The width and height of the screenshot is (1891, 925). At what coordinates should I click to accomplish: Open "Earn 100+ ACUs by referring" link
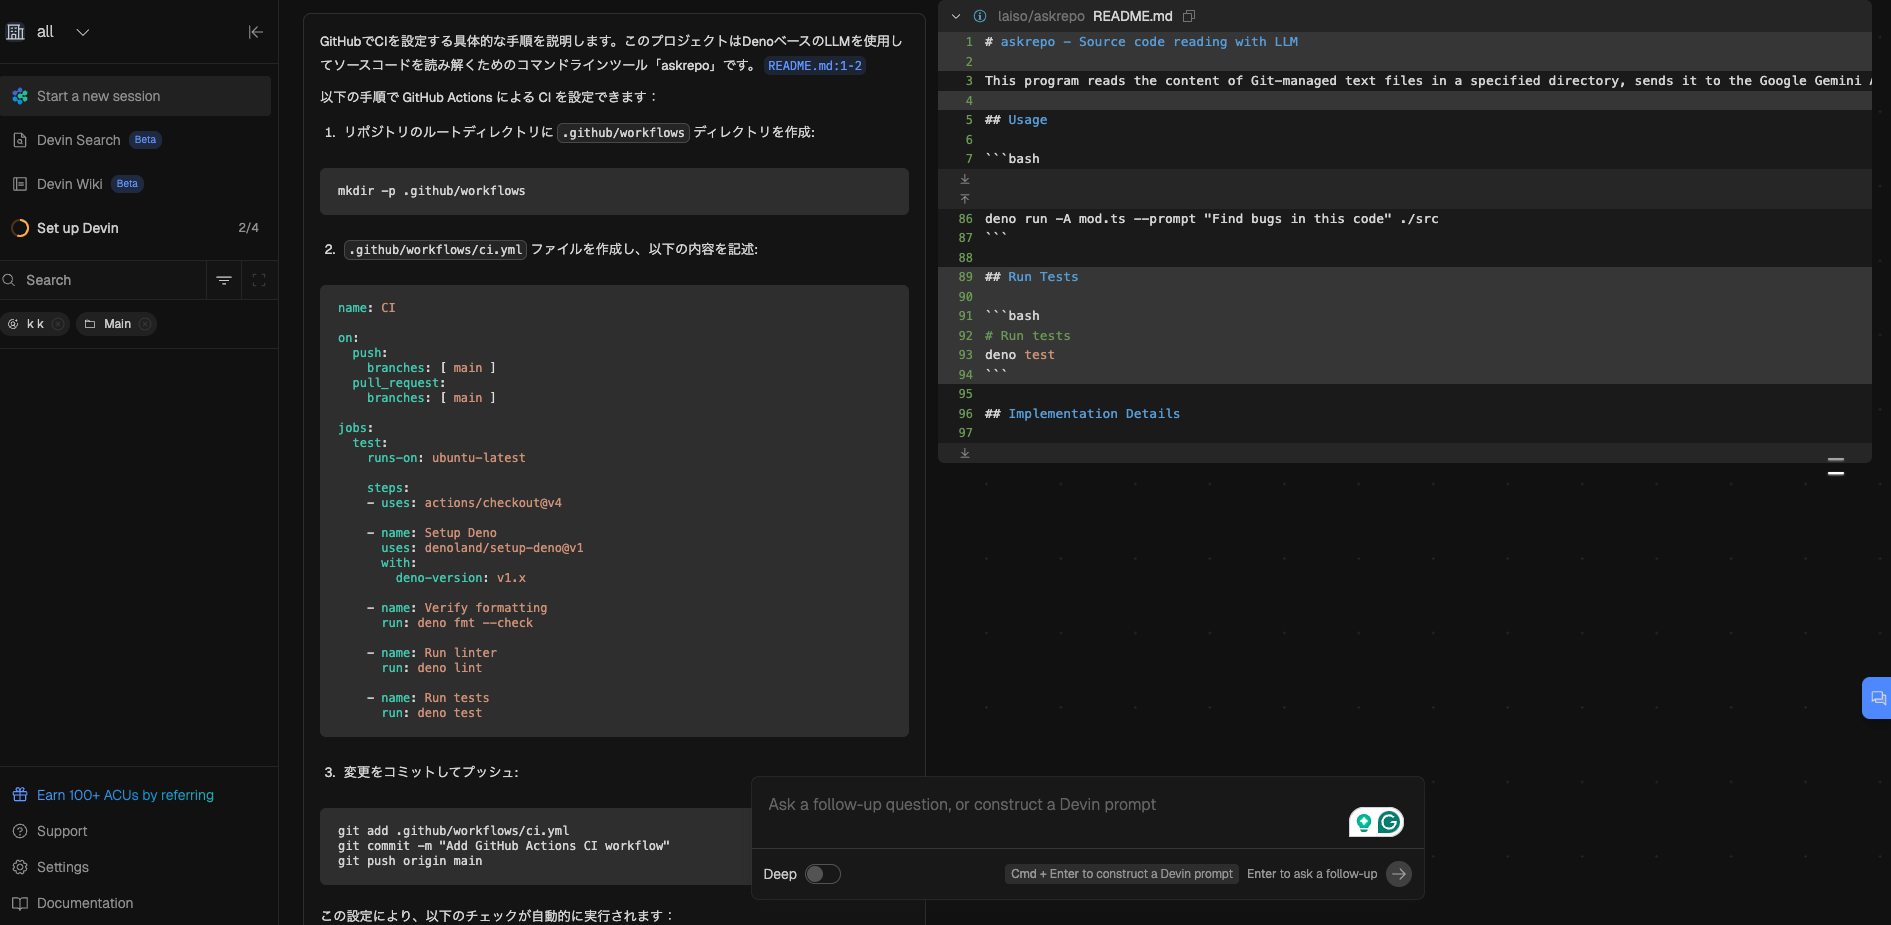click(125, 795)
